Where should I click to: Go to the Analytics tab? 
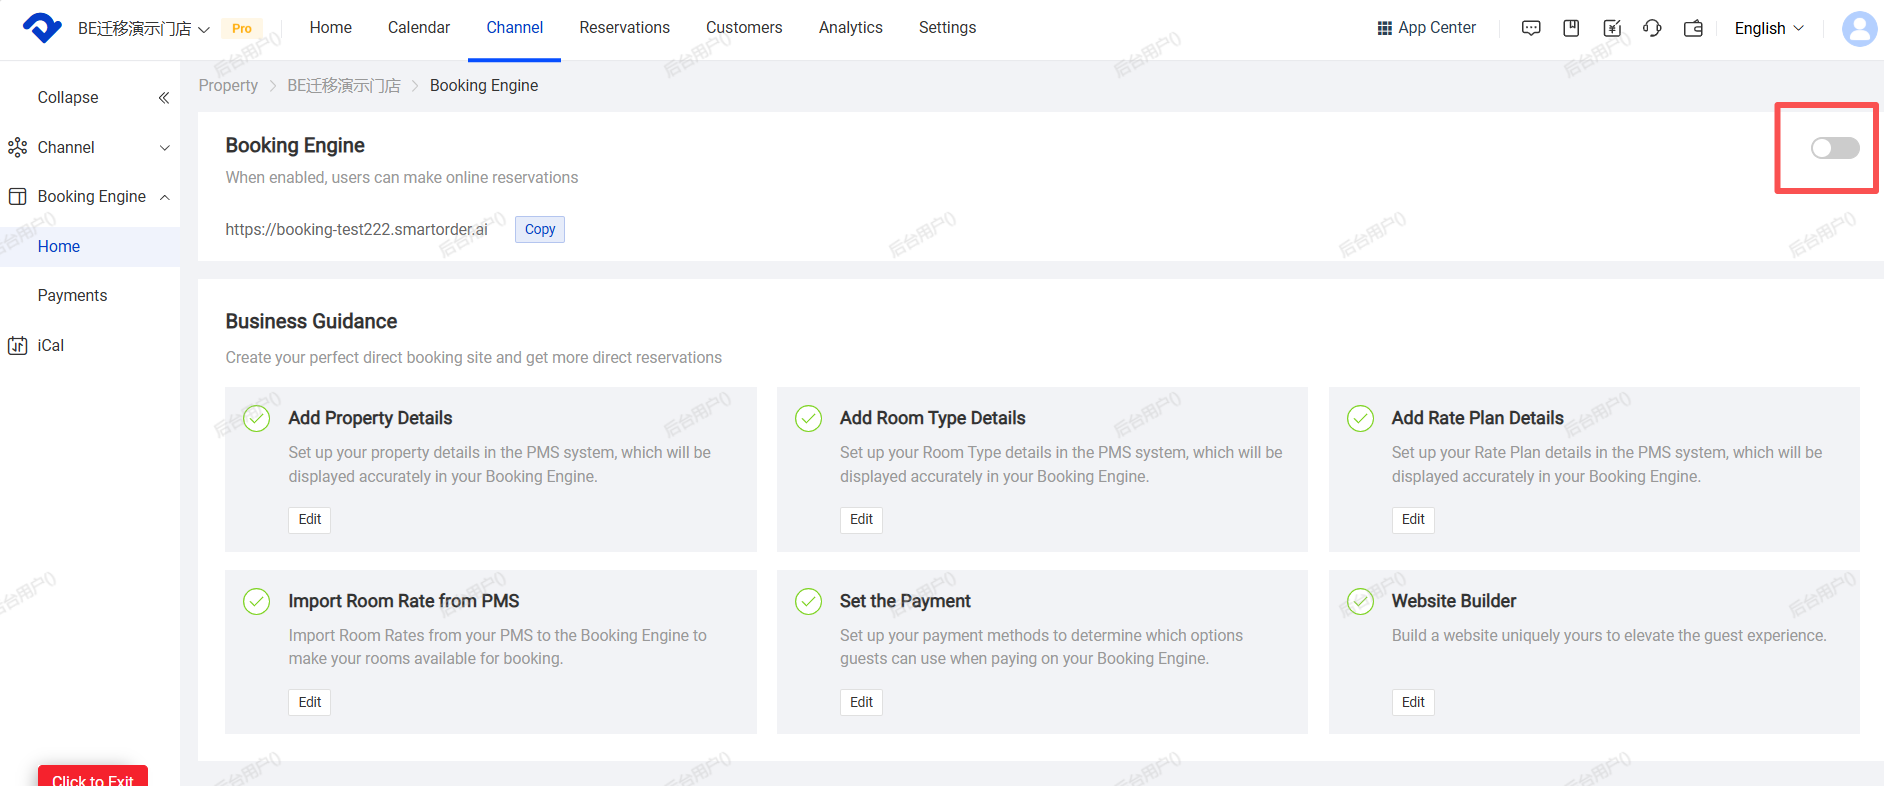850,28
